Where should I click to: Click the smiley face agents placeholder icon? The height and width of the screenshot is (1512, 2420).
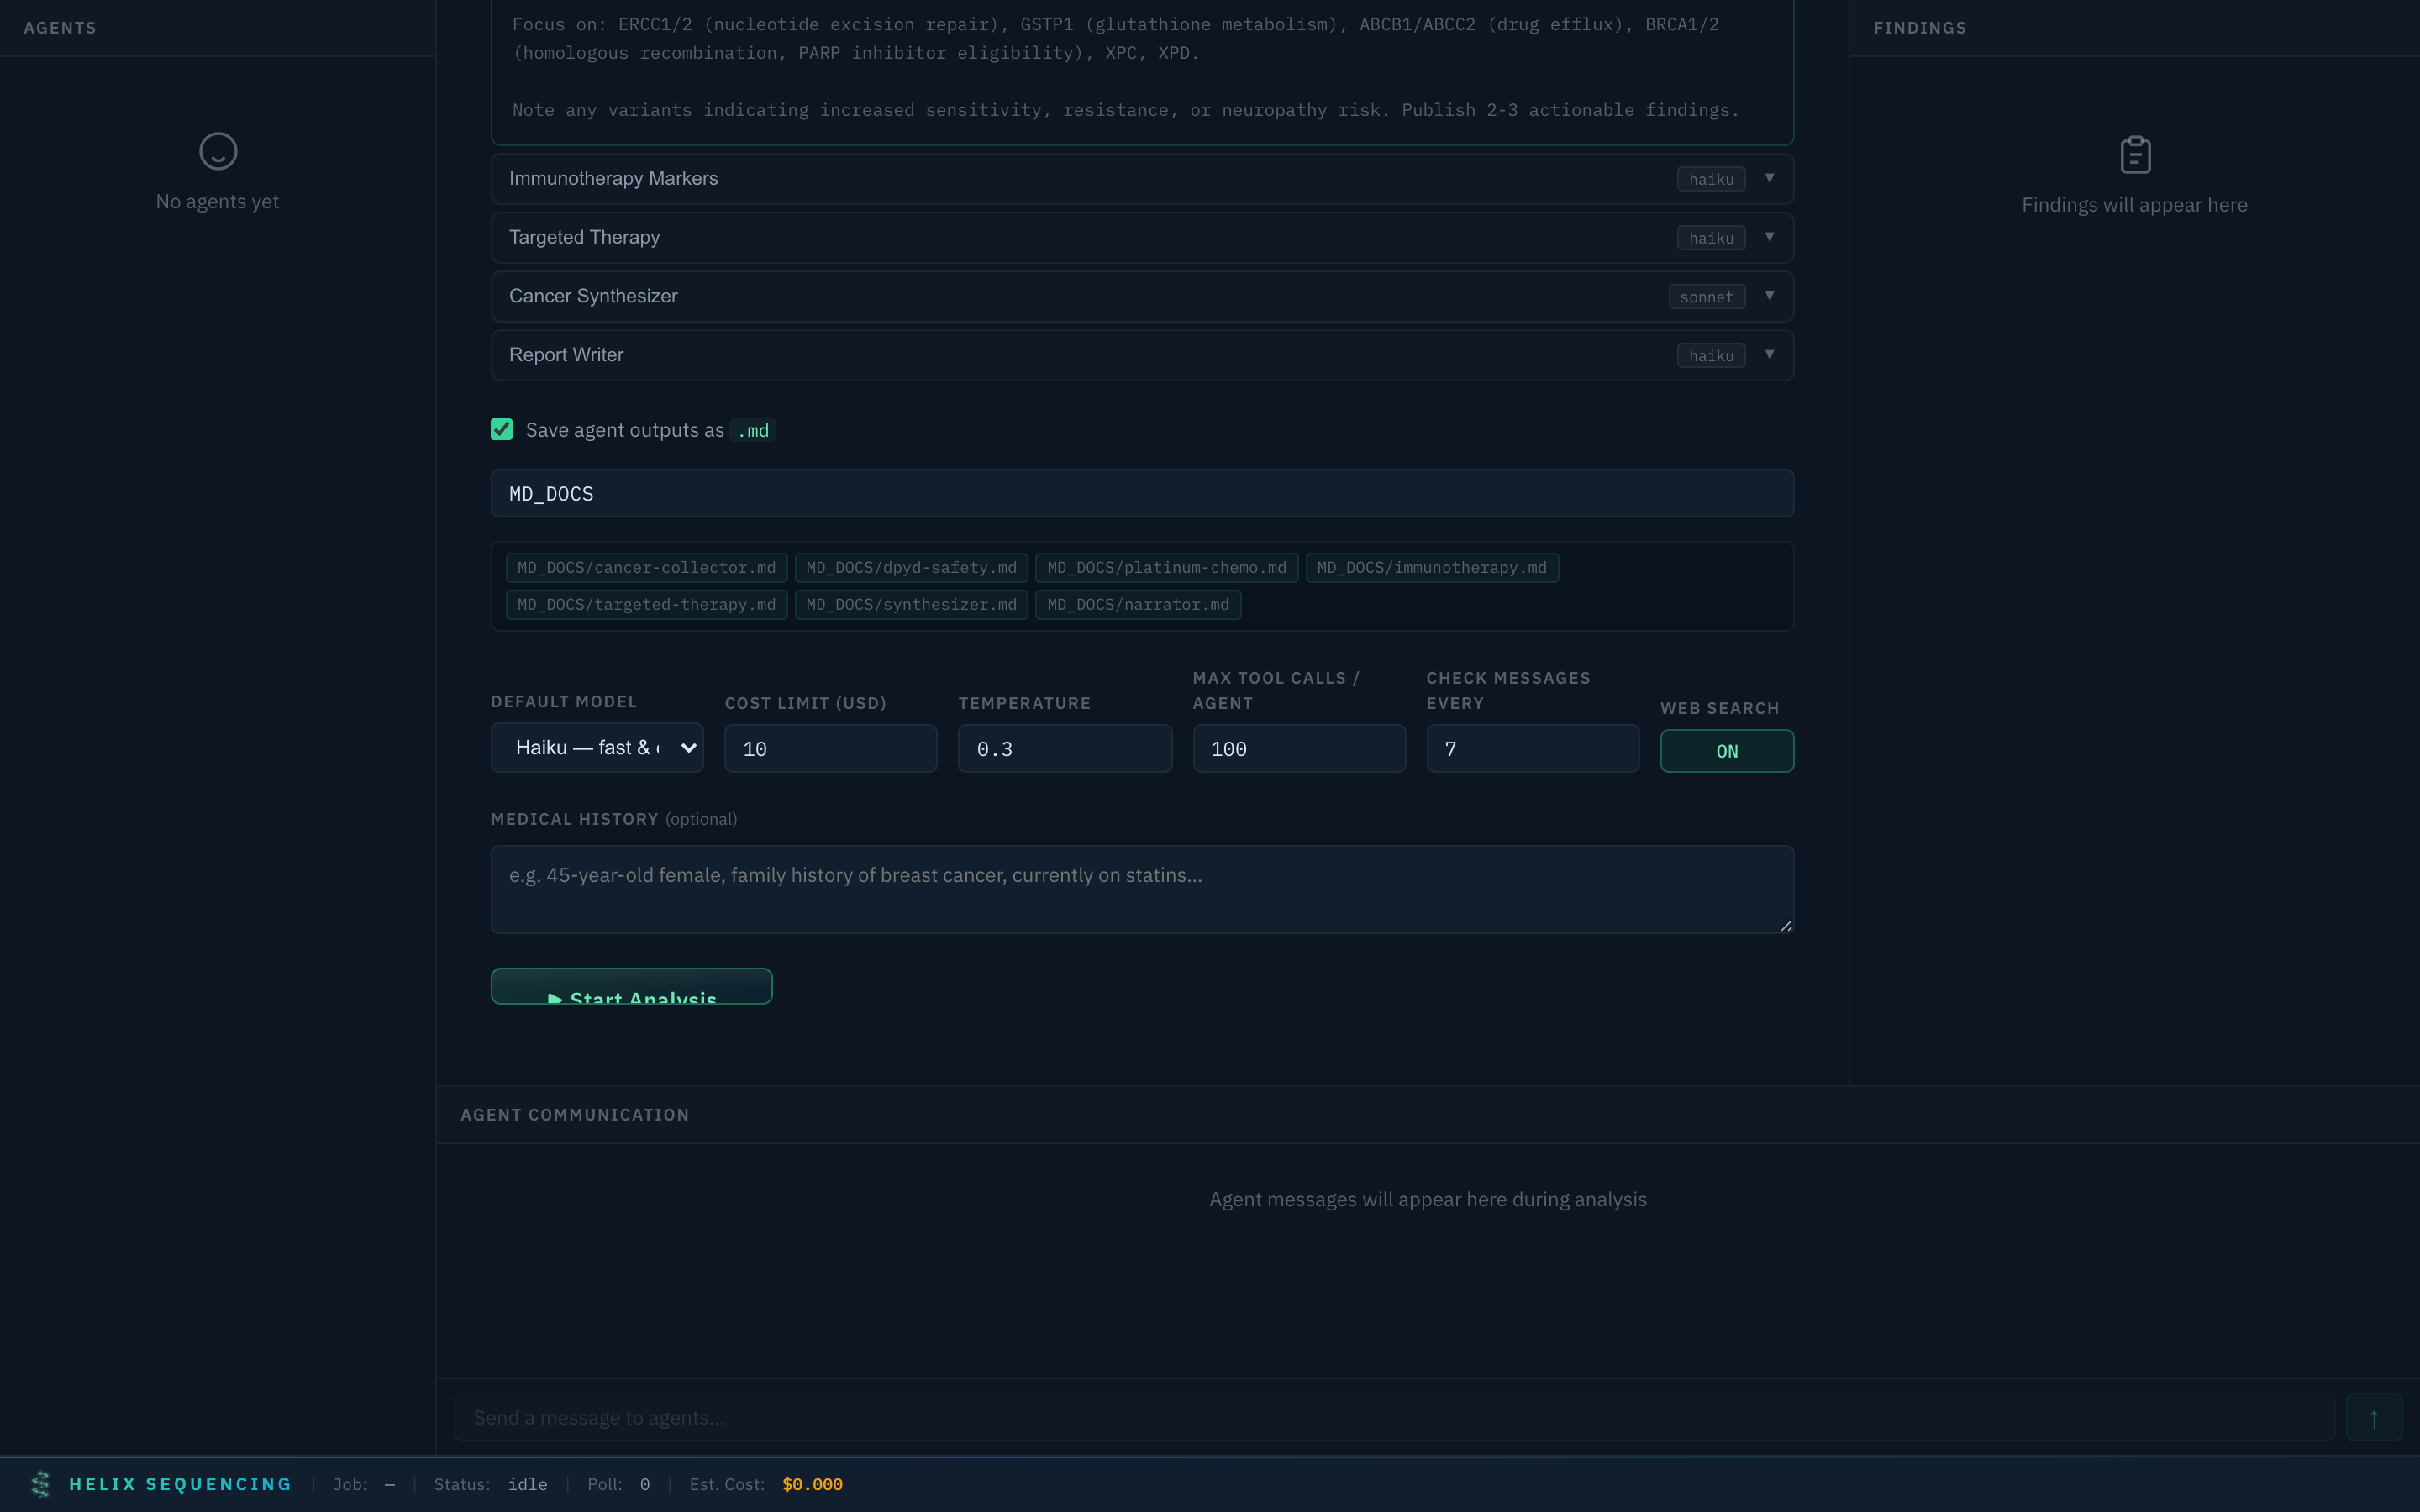pos(218,151)
